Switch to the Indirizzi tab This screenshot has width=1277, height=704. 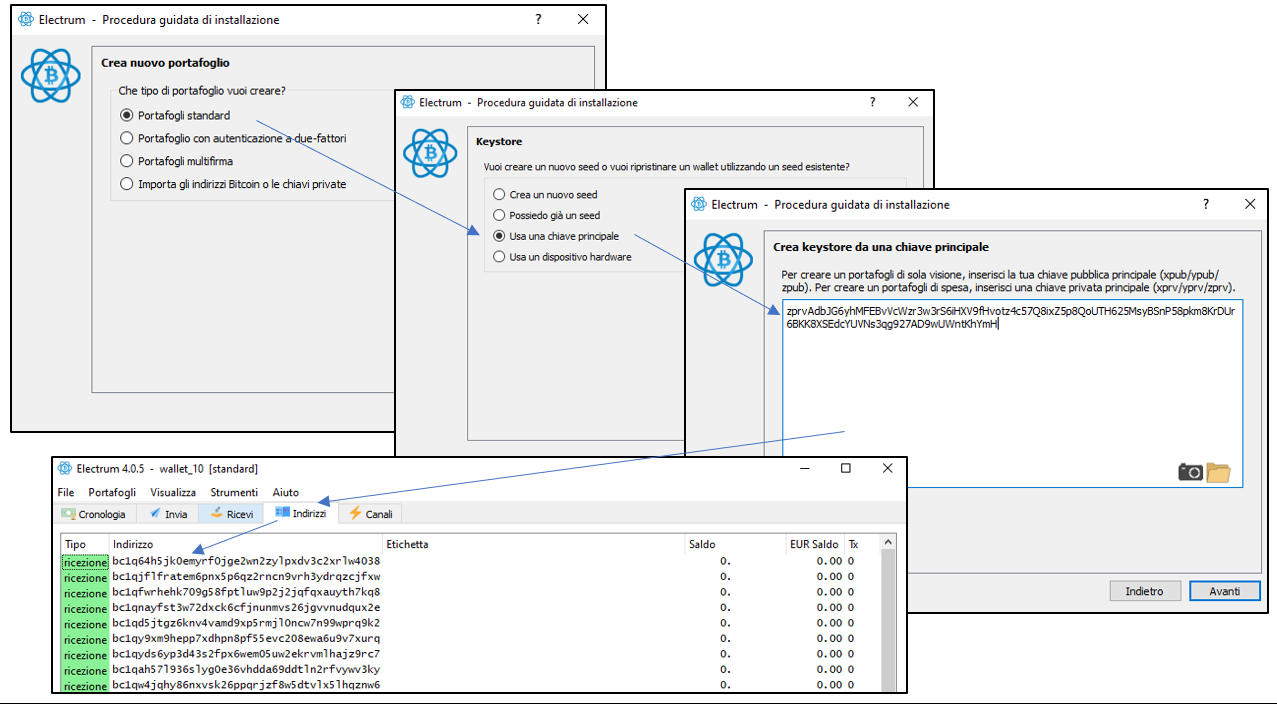(300, 513)
